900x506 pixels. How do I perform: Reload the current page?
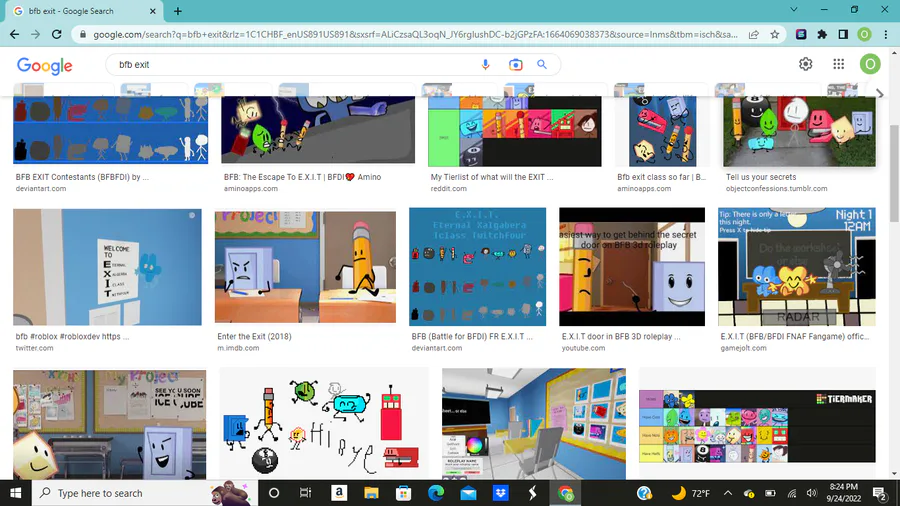pos(57,34)
